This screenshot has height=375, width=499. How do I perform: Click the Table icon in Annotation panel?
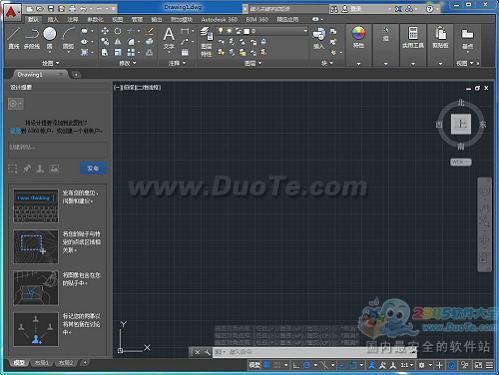click(x=185, y=52)
